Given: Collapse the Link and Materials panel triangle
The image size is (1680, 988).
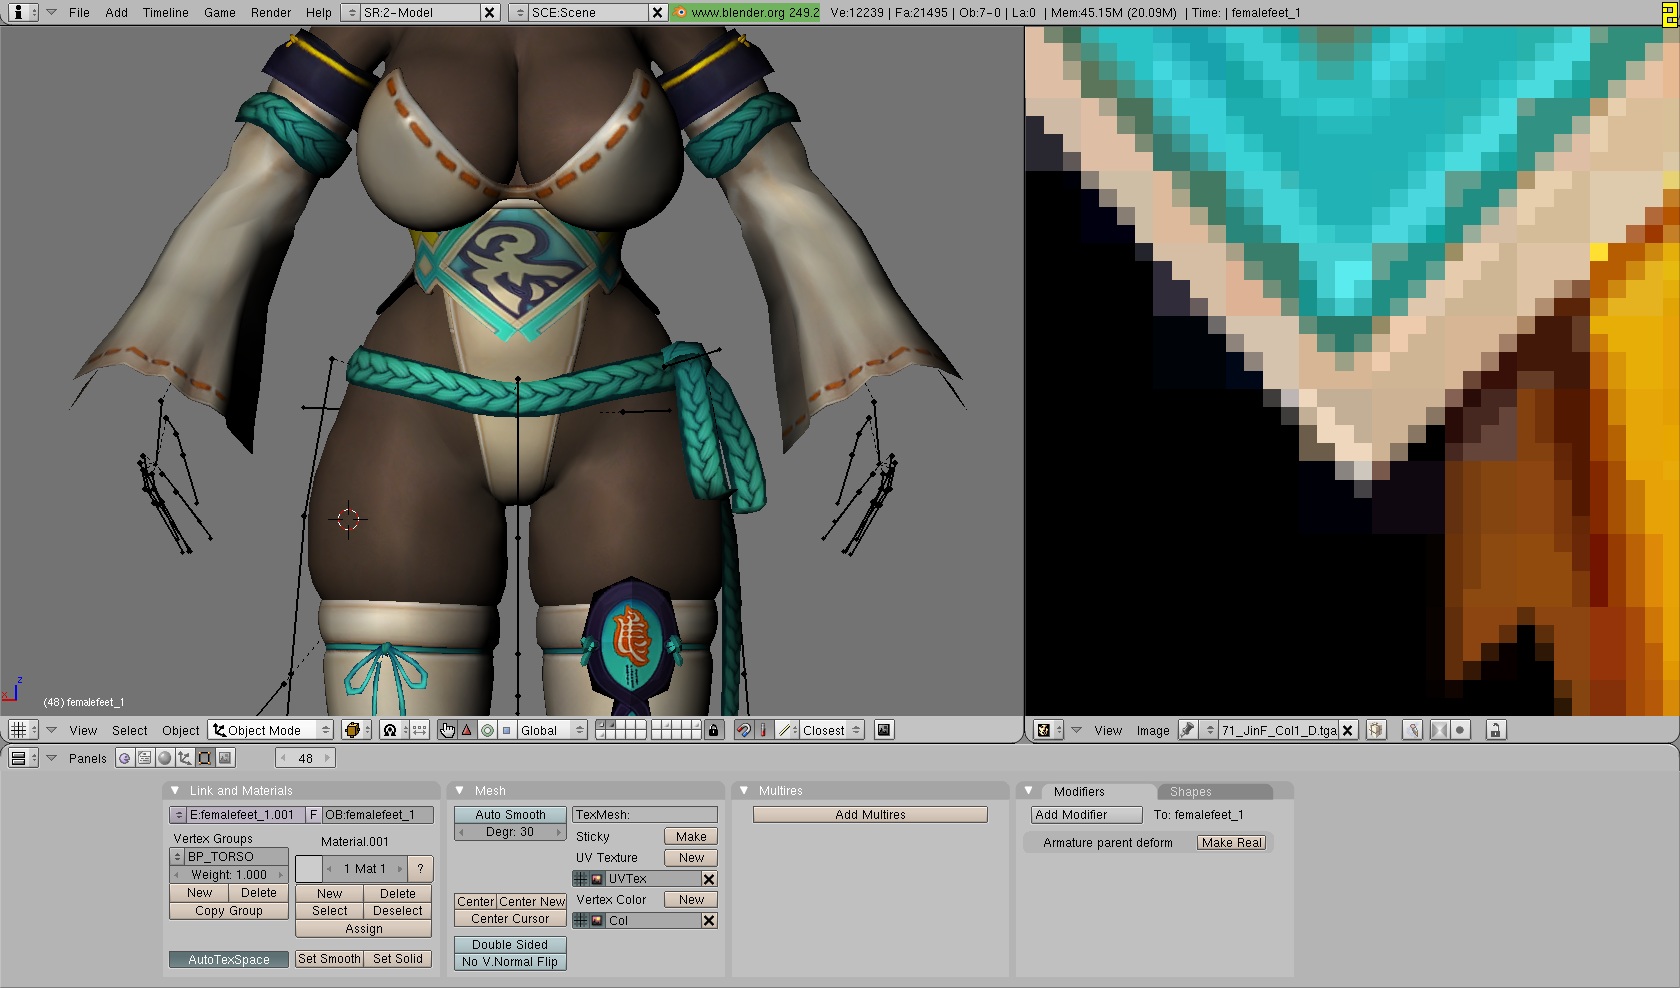Looking at the screenshot, I should point(175,790).
